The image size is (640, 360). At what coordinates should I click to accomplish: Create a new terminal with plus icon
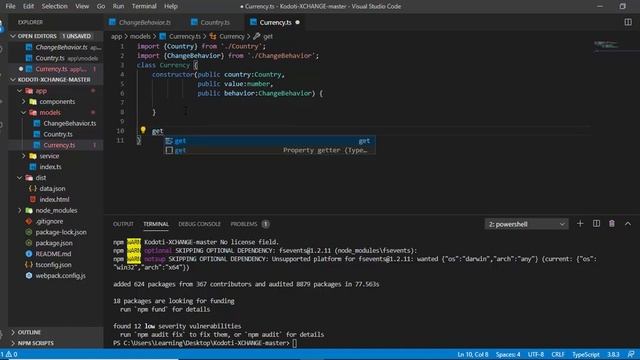(x=580, y=224)
